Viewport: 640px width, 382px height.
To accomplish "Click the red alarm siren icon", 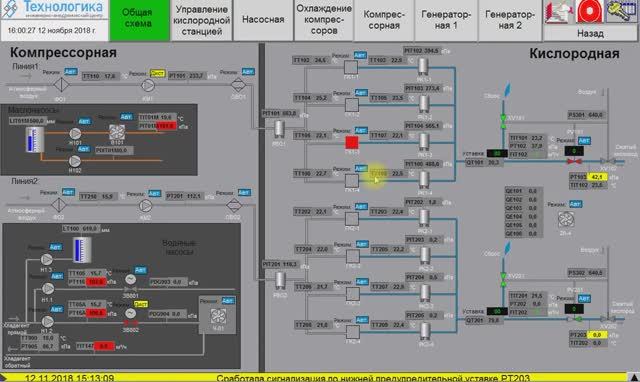I will pyautogui.click(x=589, y=12).
